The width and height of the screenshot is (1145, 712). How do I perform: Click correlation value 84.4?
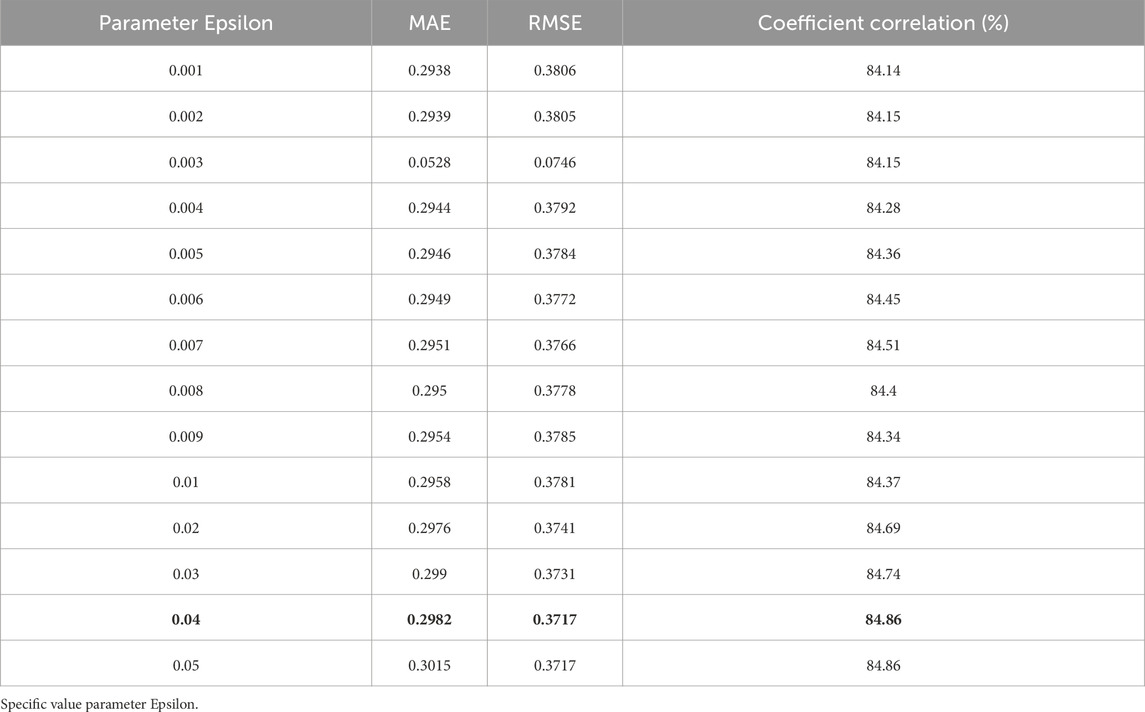coord(883,391)
